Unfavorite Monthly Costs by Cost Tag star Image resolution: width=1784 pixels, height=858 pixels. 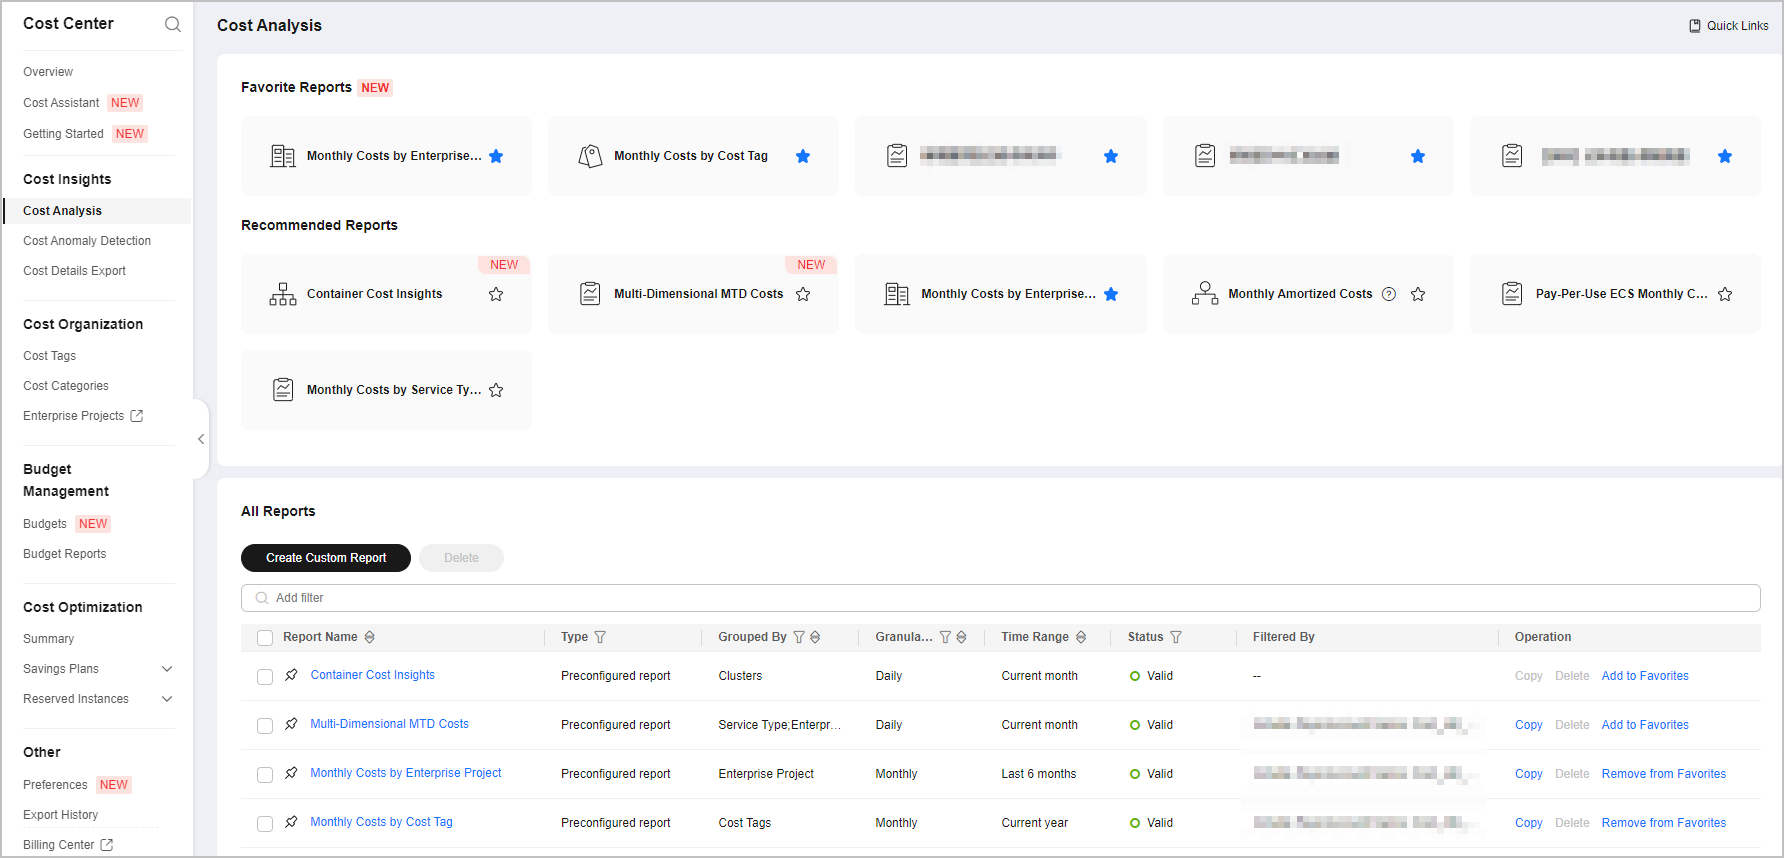[x=803, y=156]
